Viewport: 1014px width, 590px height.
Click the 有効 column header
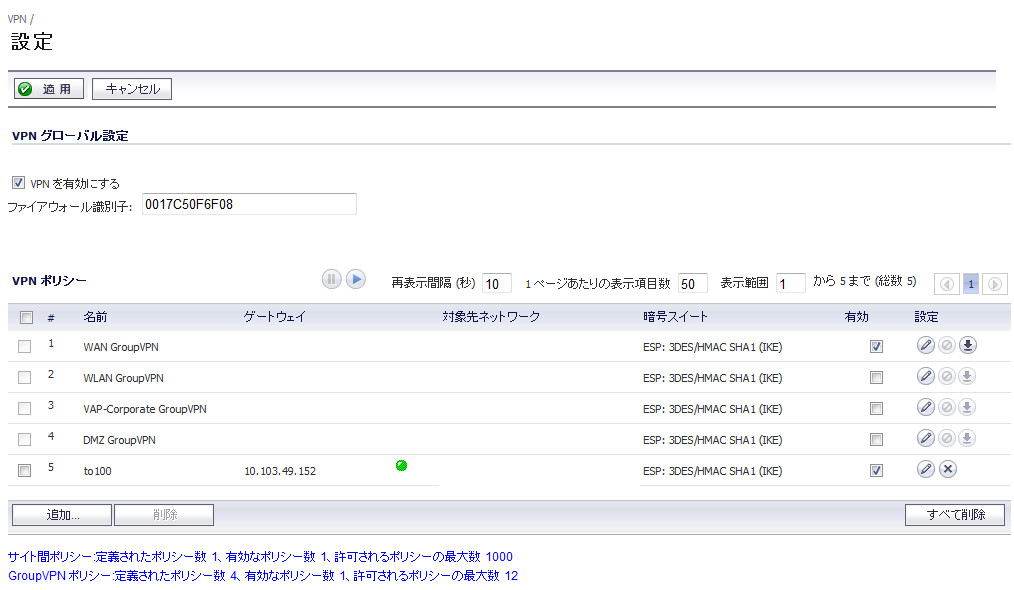click(x=856, y=317)
